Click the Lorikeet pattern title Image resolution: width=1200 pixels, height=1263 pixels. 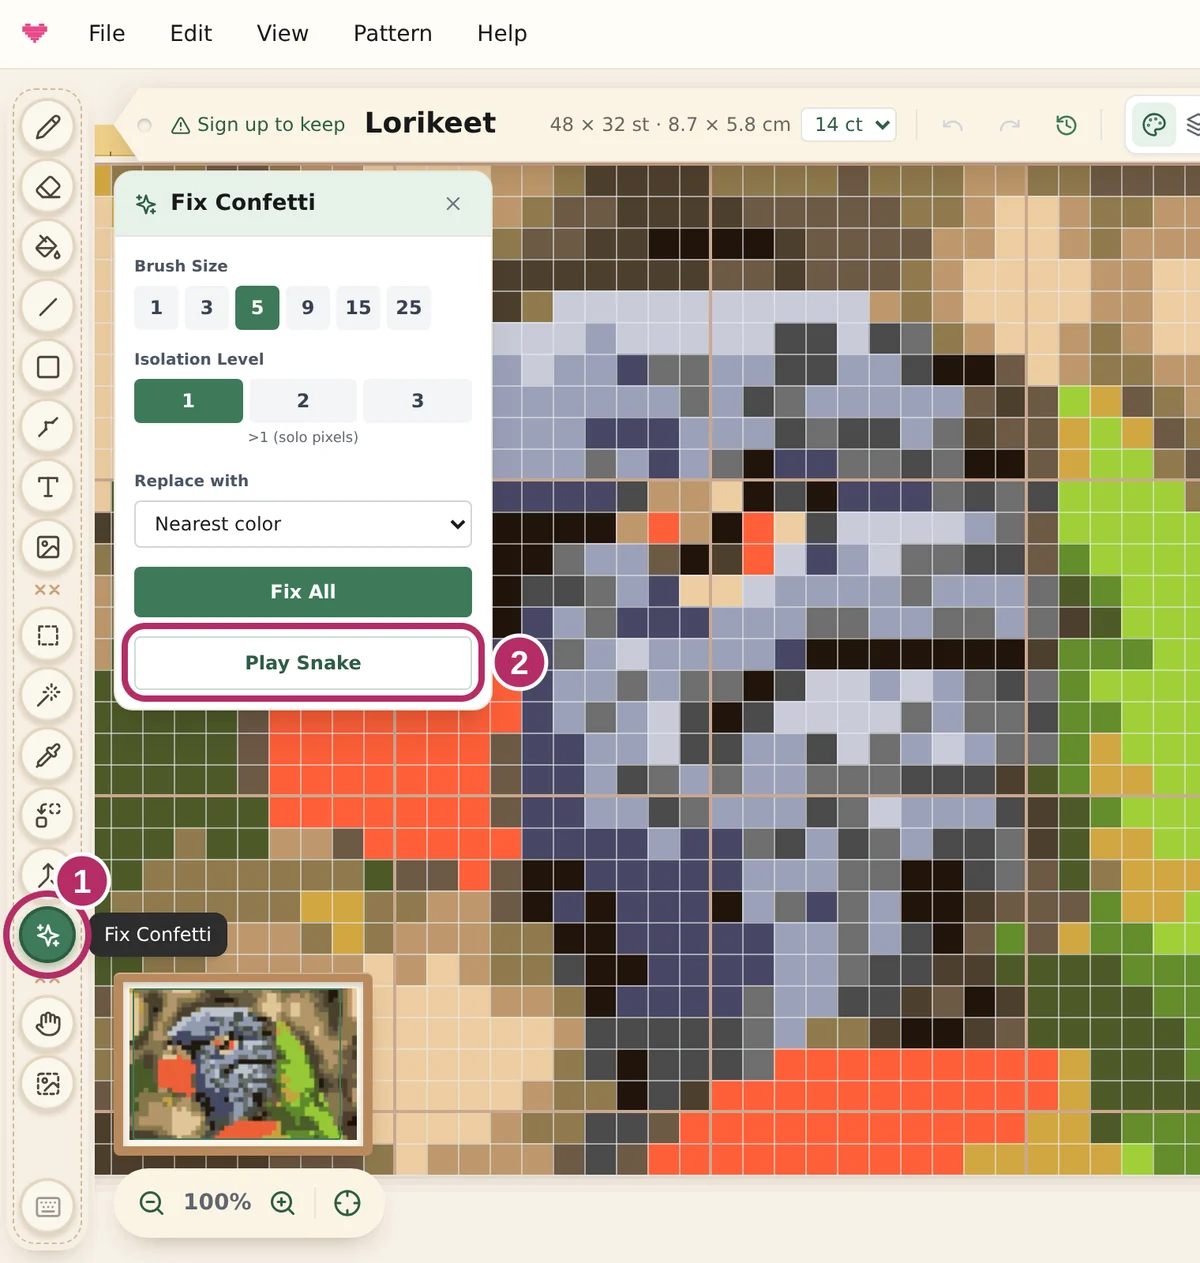[431, 123]
